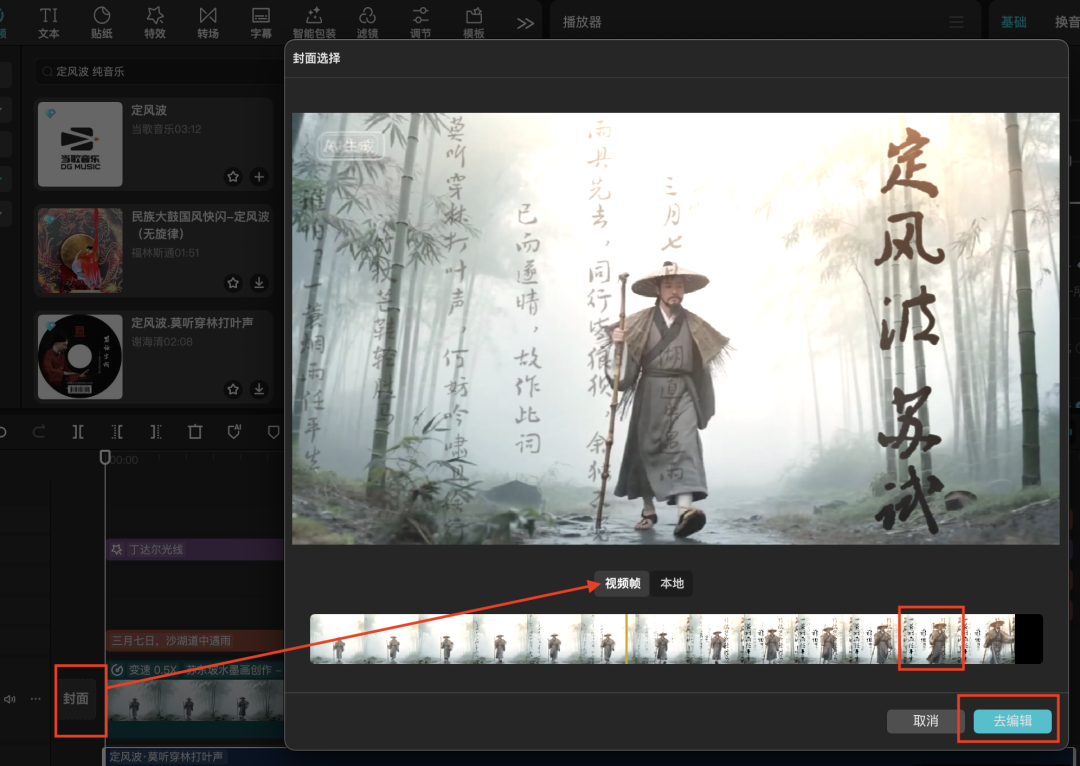Star the 定风波 music track as favorite
This screenshot has width=1080, height=766.
pos(233,177)
